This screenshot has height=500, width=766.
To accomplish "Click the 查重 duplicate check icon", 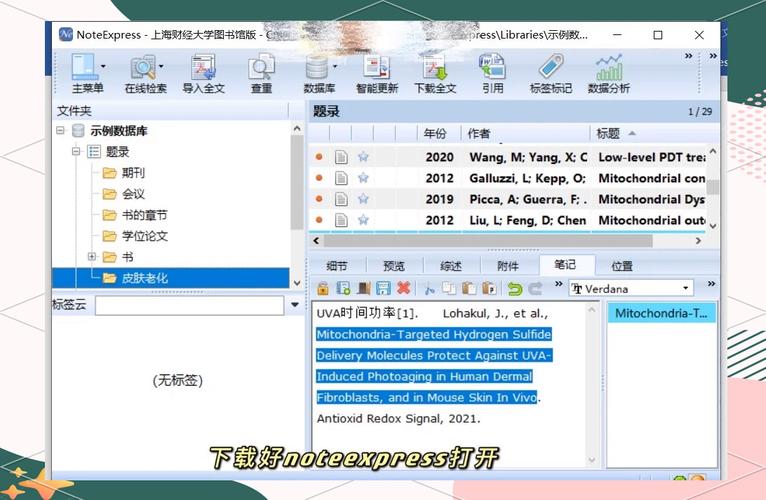I will [261, 67].
